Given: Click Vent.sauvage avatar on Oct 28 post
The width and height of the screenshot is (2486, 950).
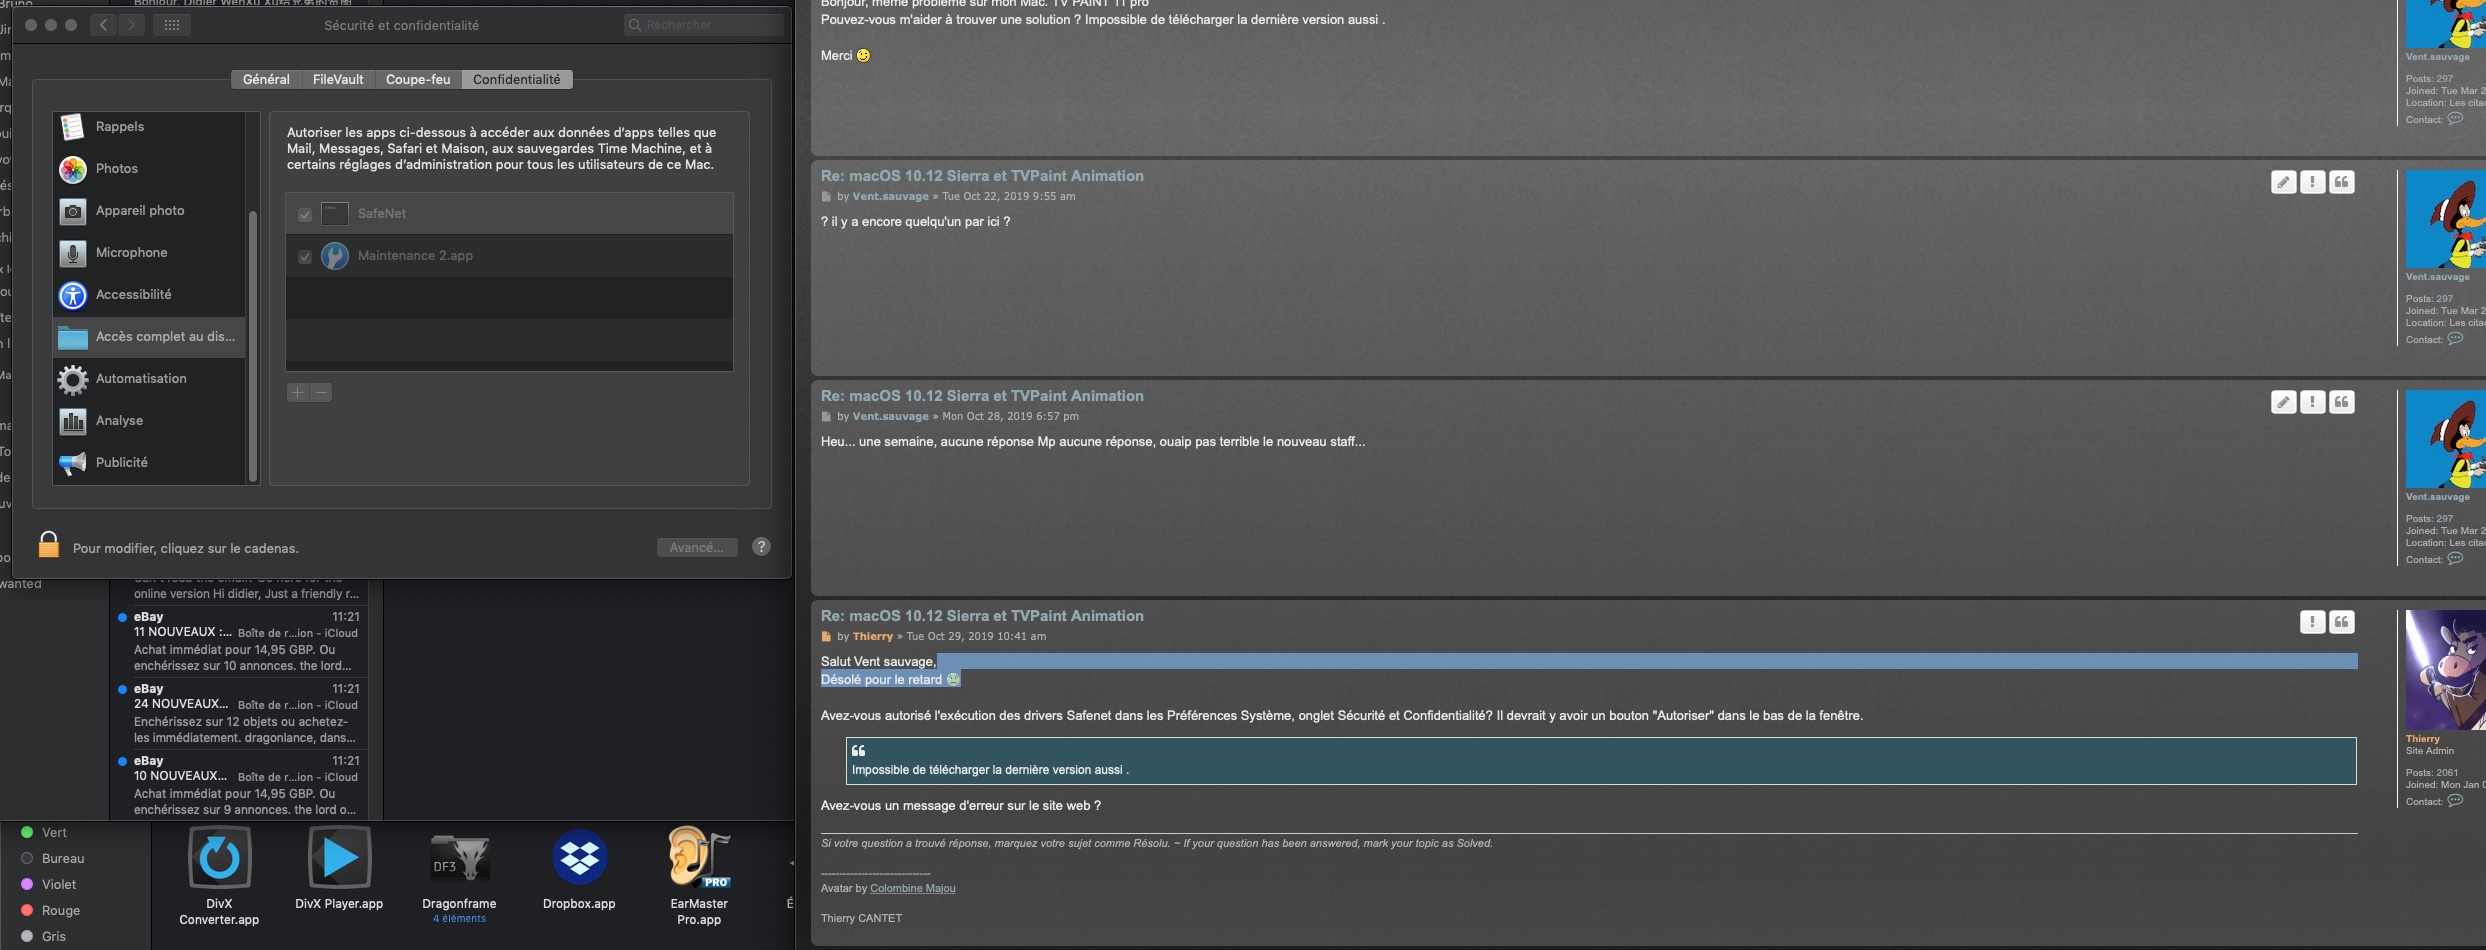Looking at the screenshot, I should point(2445,439).
